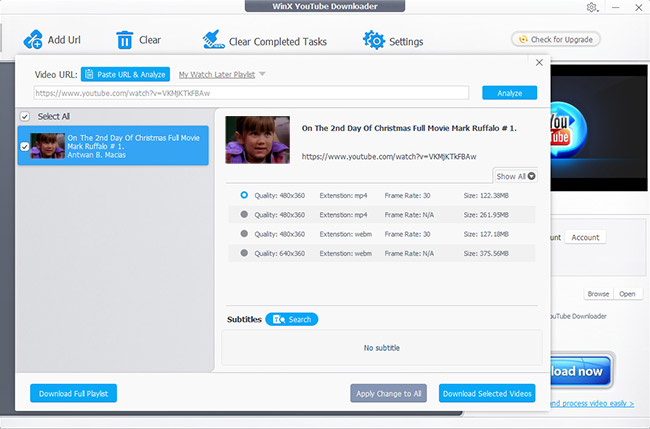Select the 640x360 webm 375.56MB option
The height and width of the screenshot is (429, 650).
[244, 253]
